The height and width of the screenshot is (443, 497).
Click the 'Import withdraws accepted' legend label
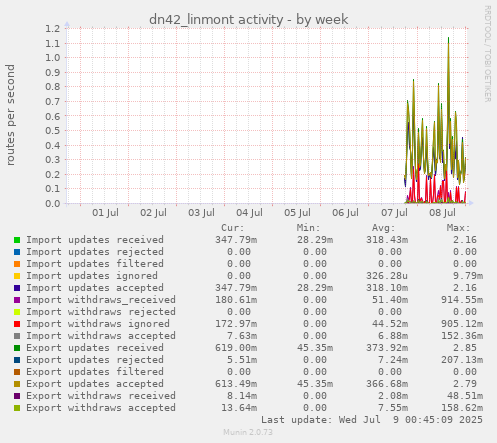[x=101, y=336]
